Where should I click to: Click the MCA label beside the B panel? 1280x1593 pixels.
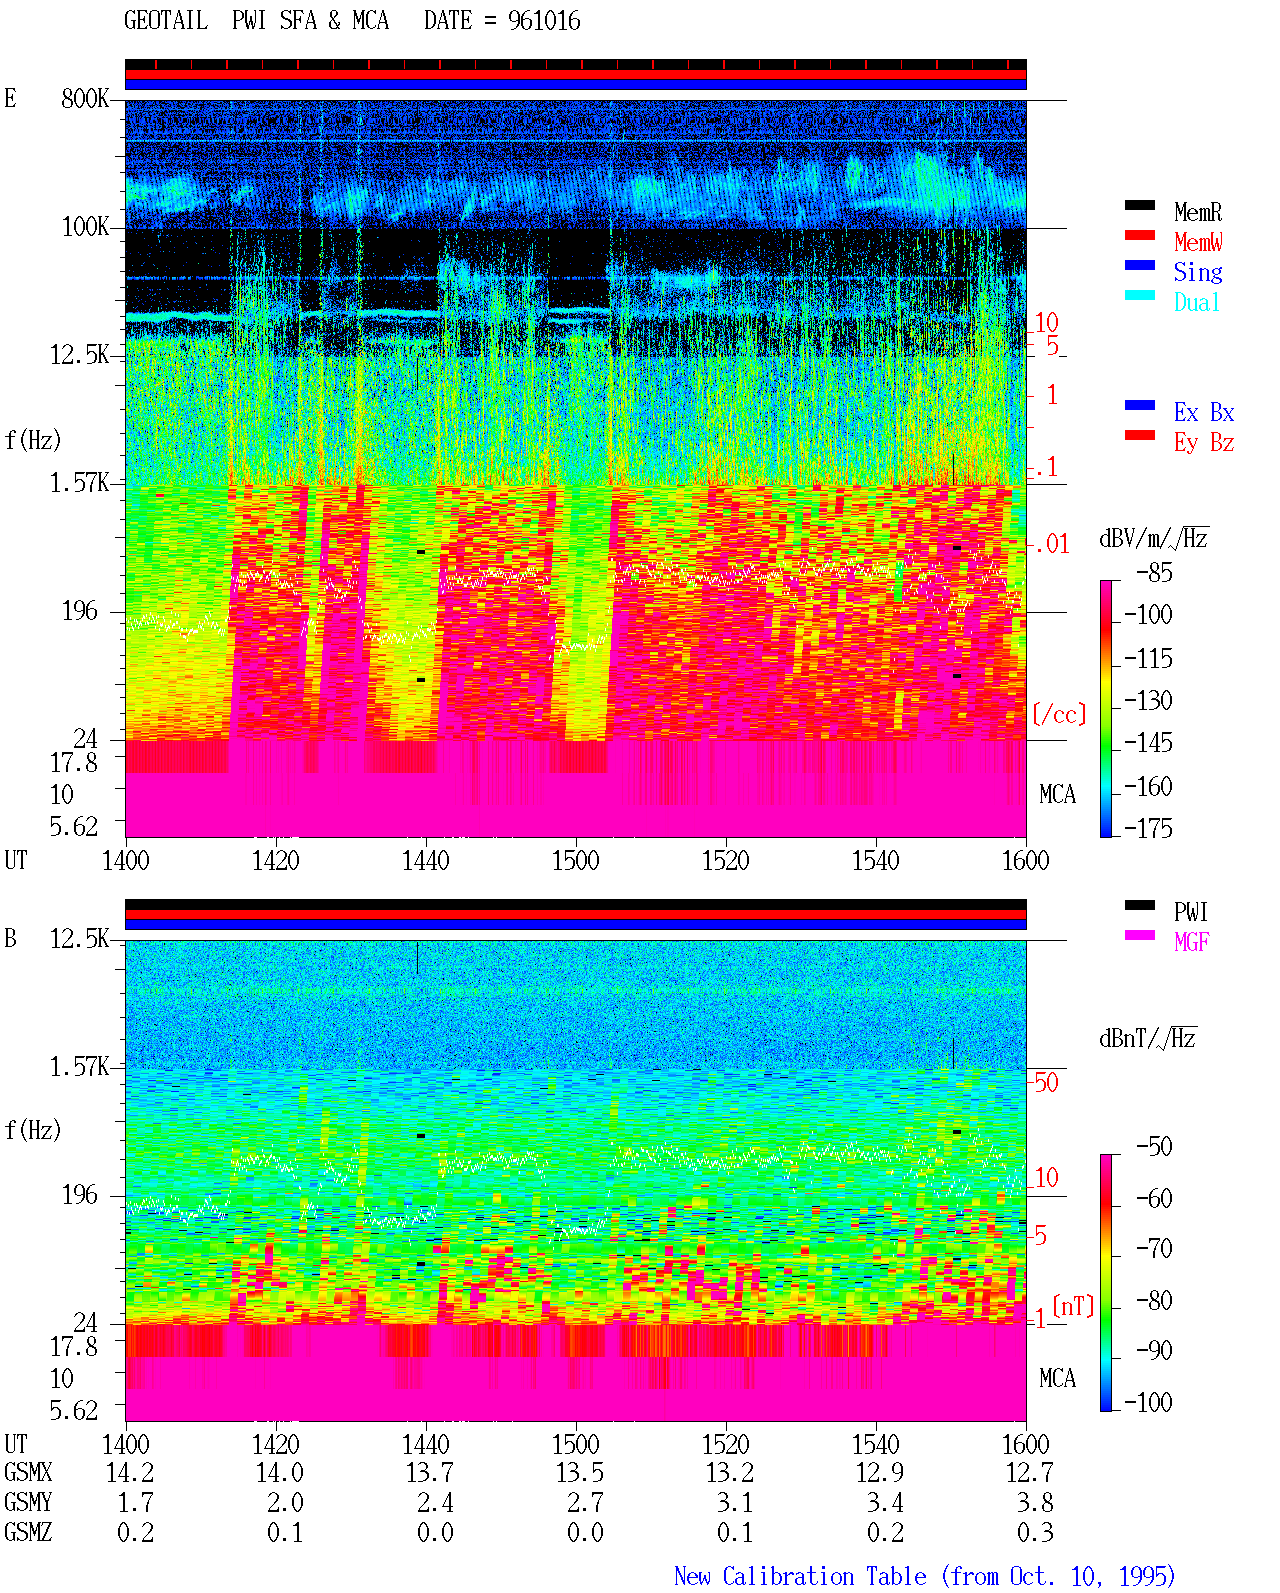(x=1057, y=1379)
